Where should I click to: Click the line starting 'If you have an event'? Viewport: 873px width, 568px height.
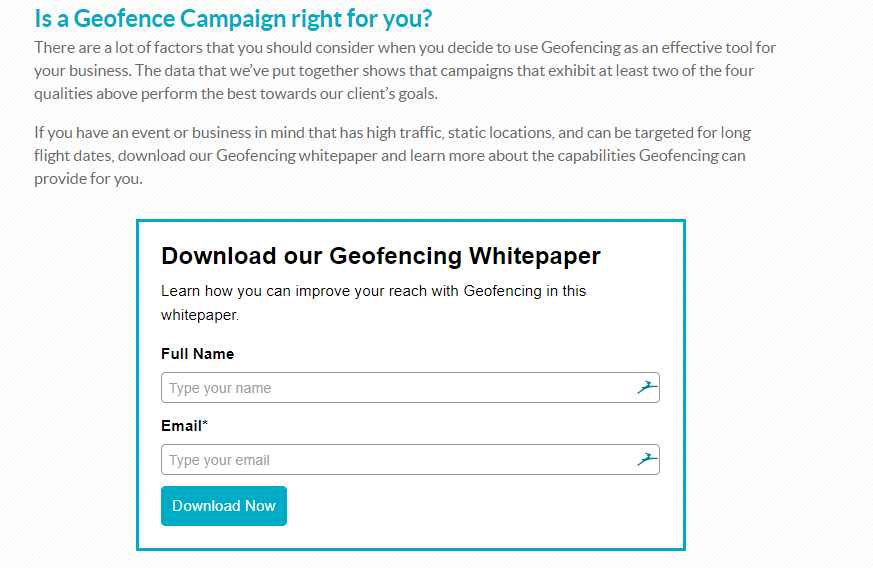[392, 133]
